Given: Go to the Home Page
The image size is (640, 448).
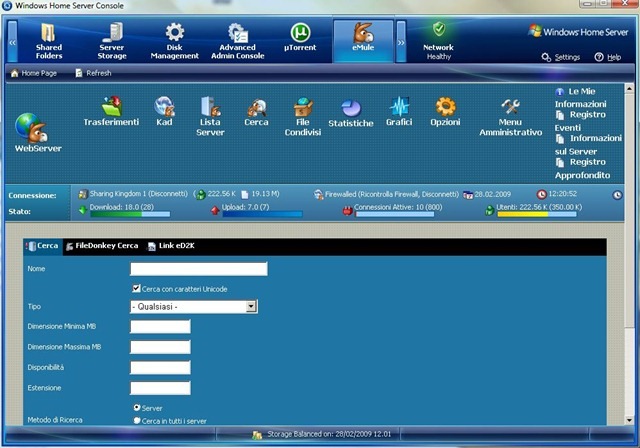Looking at the screenshot, I should [34, 73].
